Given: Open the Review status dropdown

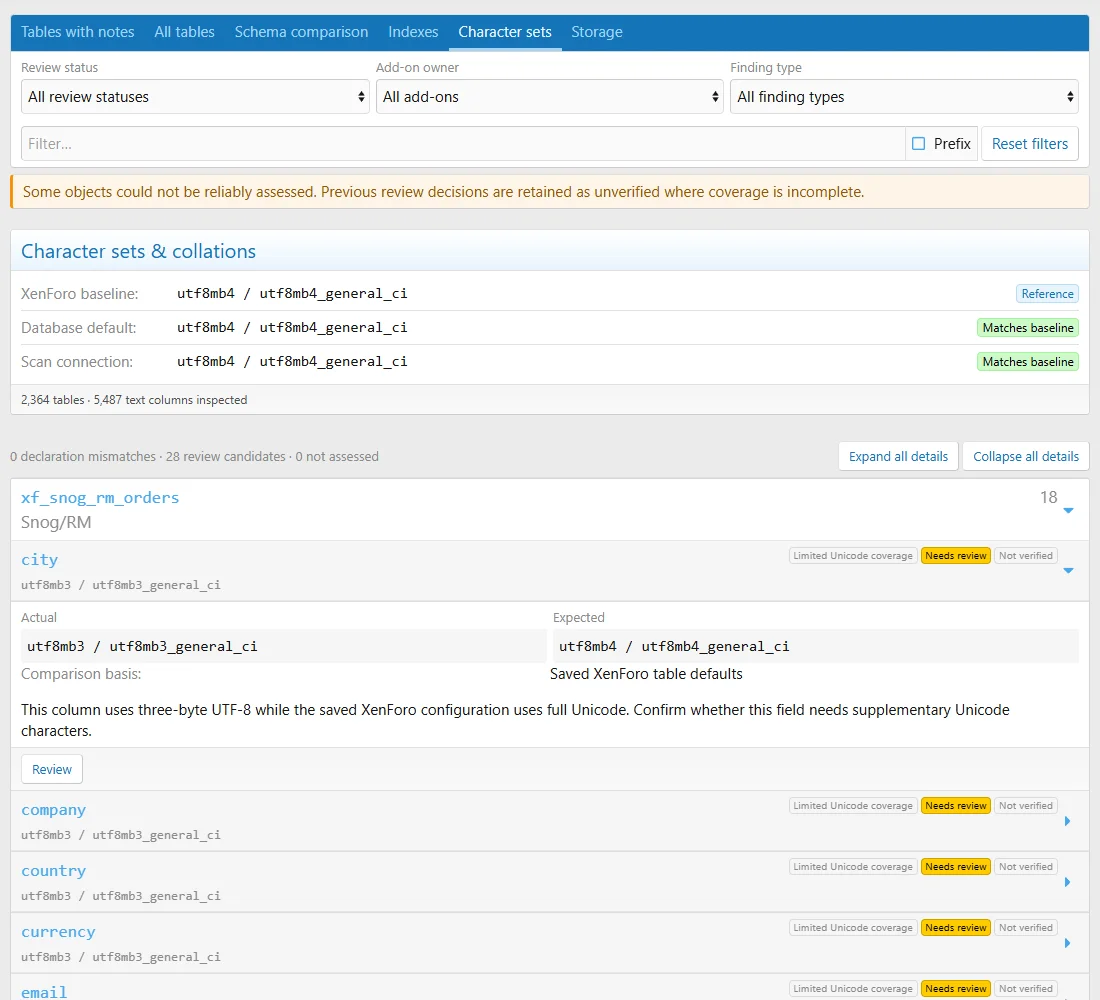Looking at the screenshot, I should point(195,97).
